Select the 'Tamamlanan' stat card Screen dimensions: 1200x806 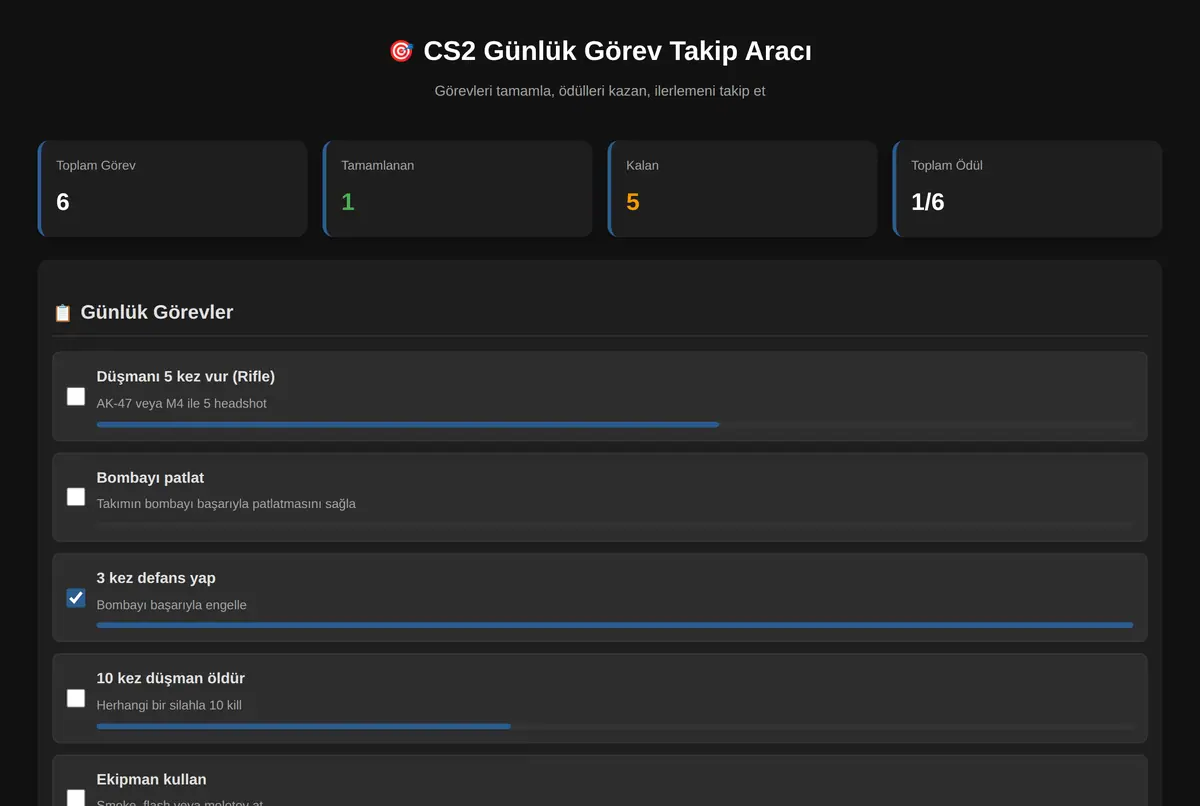coord(457,188)
